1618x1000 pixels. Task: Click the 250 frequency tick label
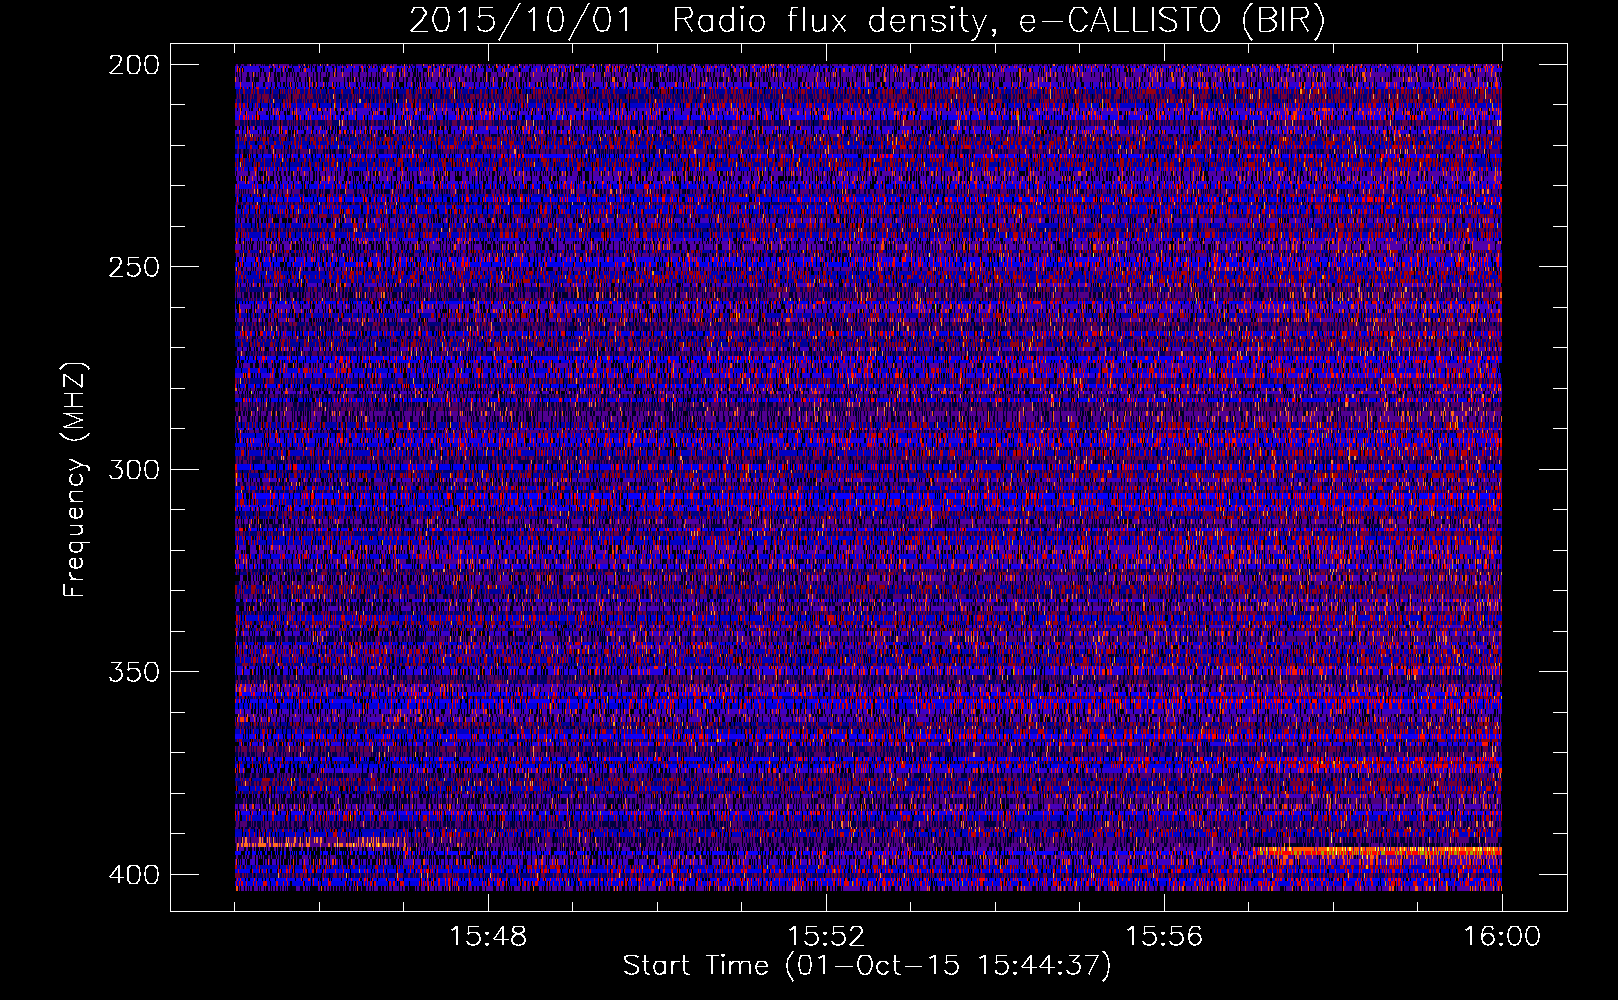pos(133,267)
